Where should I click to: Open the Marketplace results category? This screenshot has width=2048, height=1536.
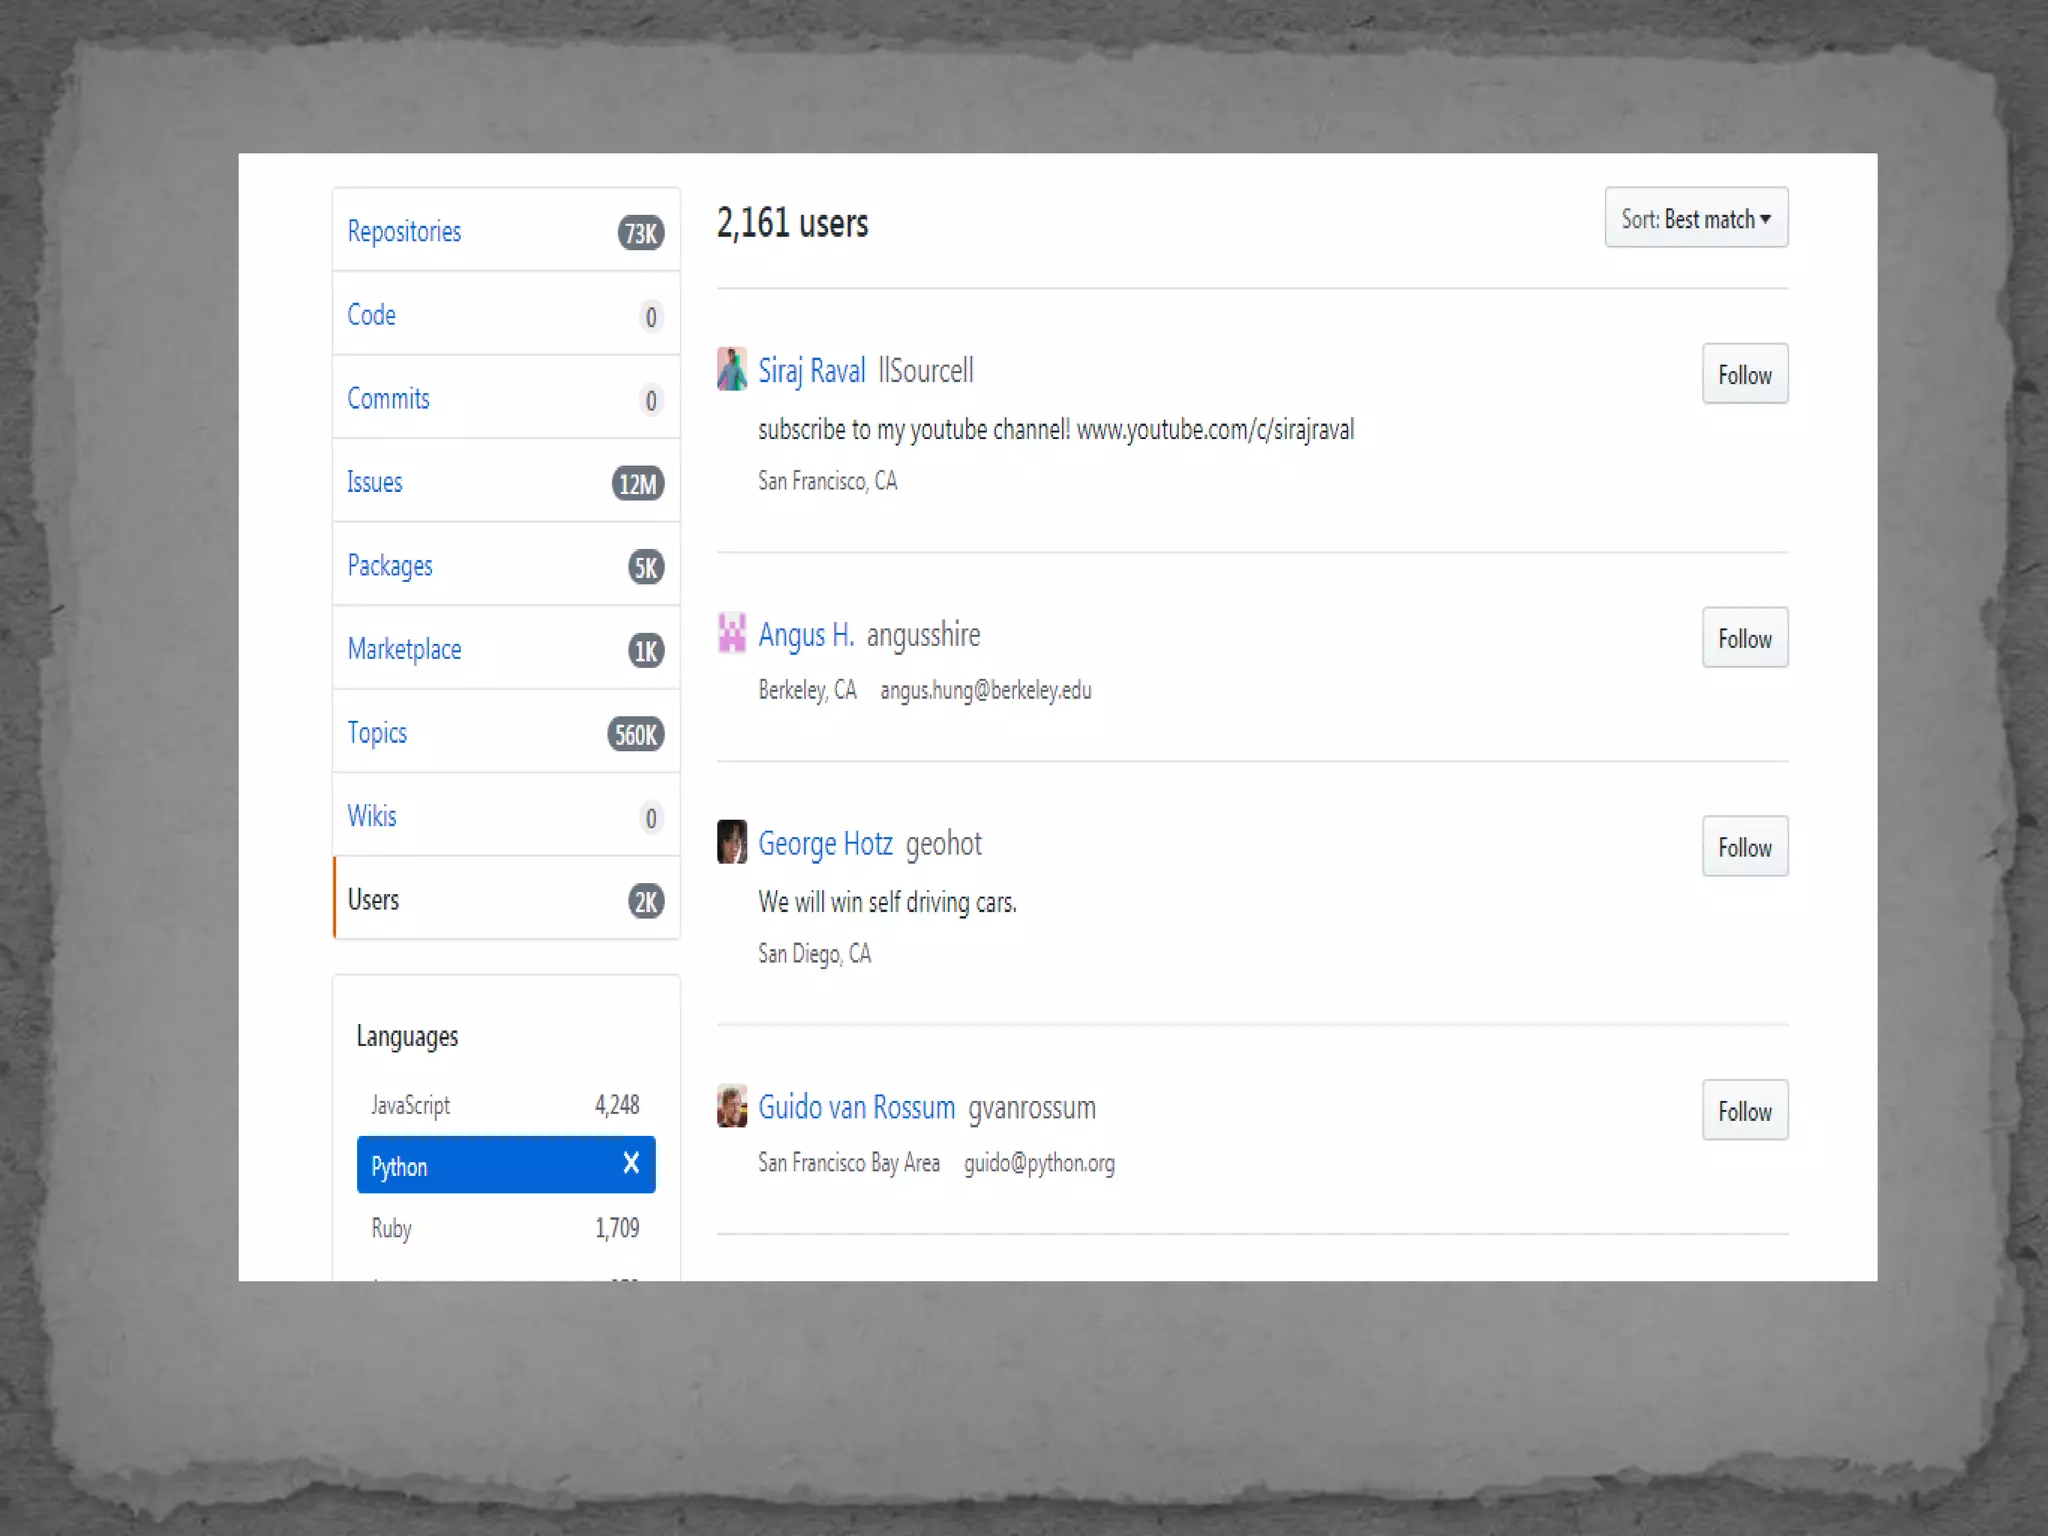click(404, 649)
